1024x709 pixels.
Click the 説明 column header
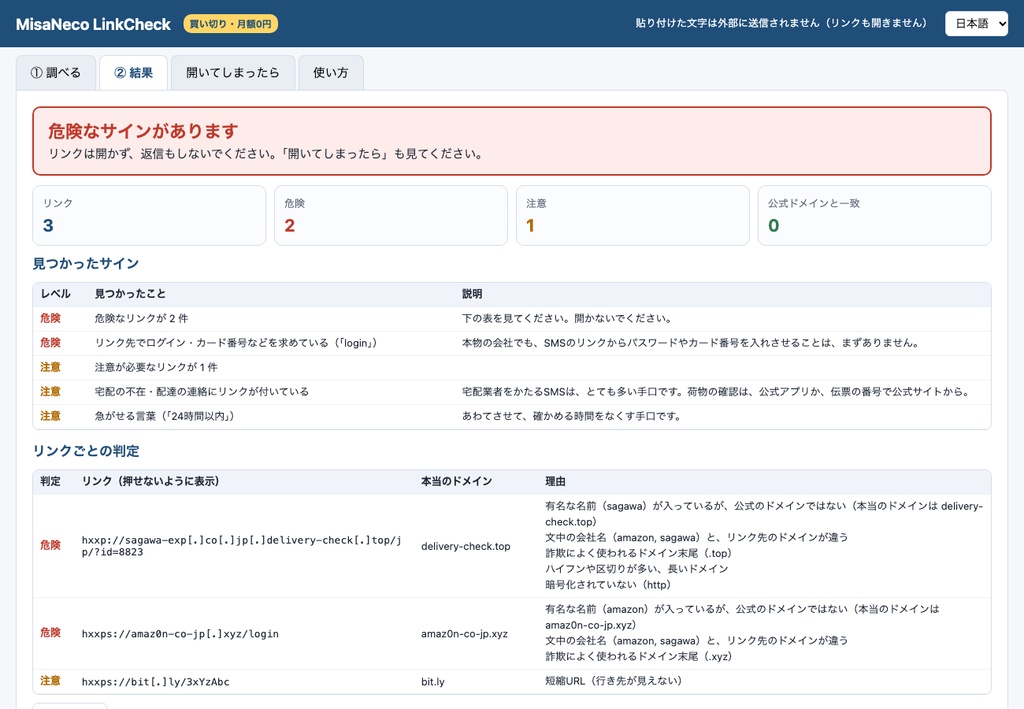[472, 294]
